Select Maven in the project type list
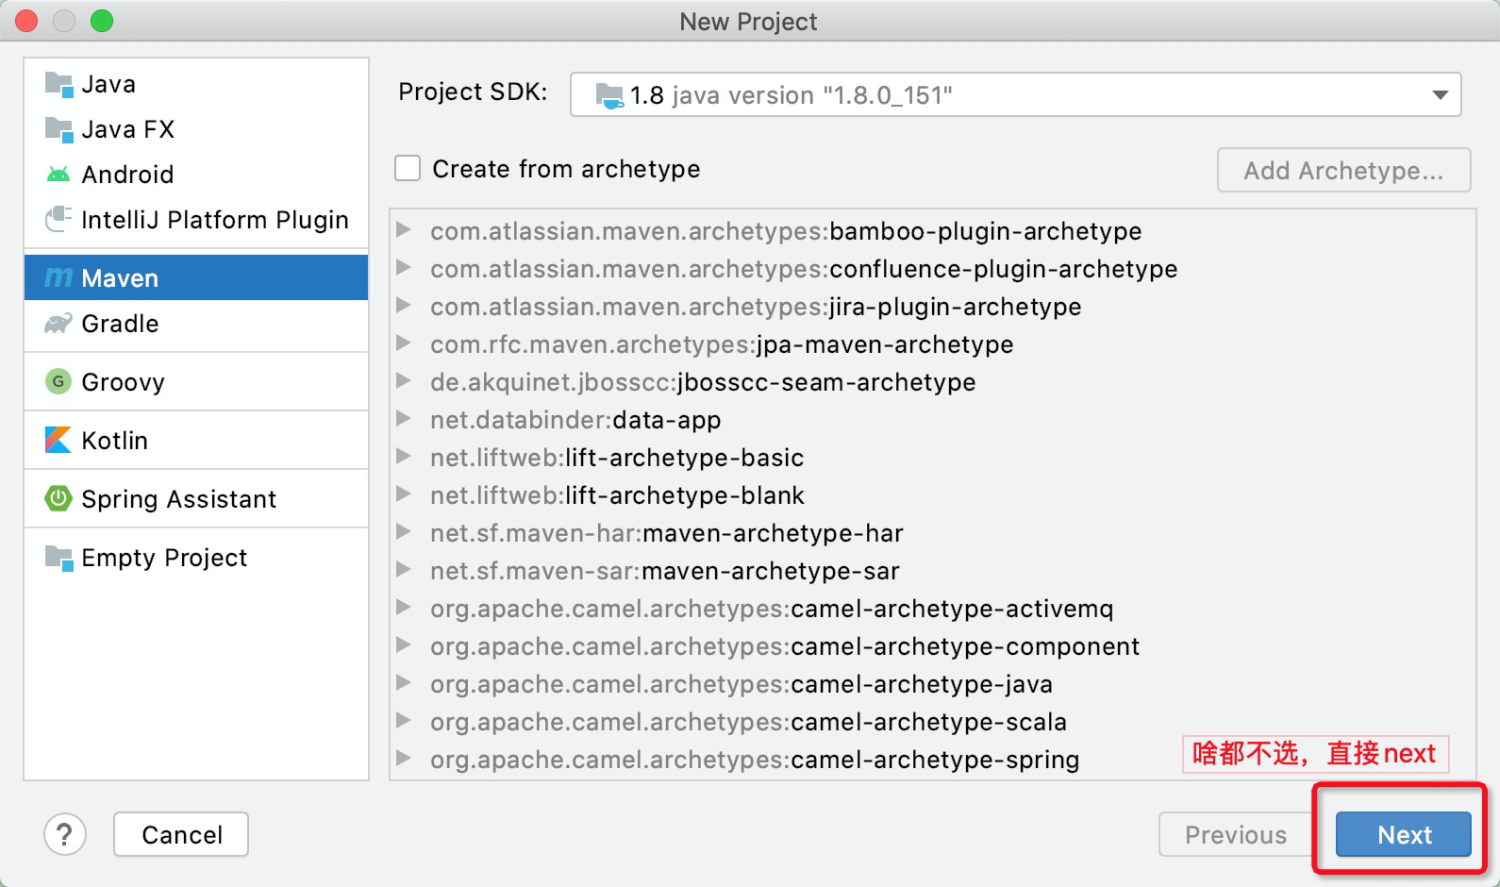The image size is (1500, 887). pos(120,278)
